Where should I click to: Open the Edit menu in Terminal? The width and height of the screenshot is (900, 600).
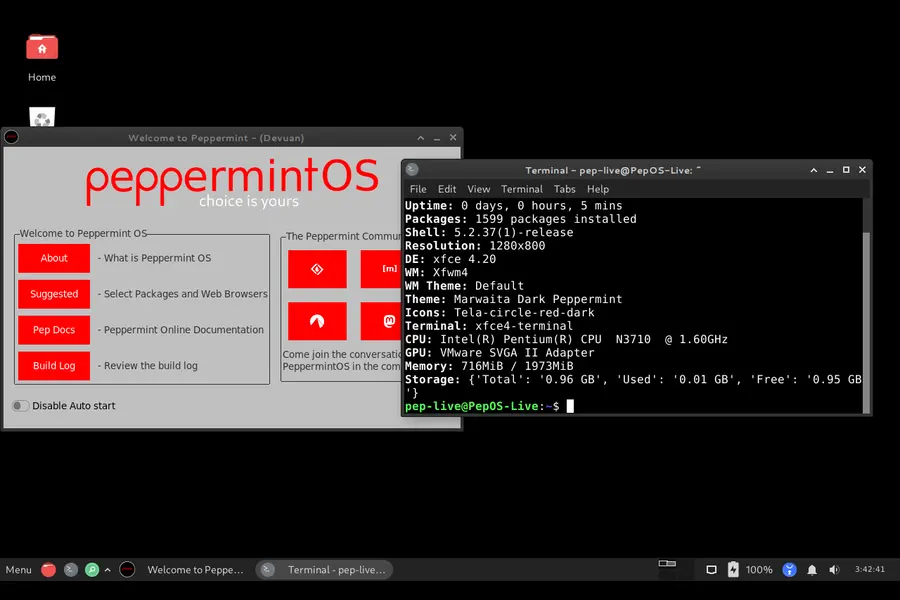[x=447, y=189]
